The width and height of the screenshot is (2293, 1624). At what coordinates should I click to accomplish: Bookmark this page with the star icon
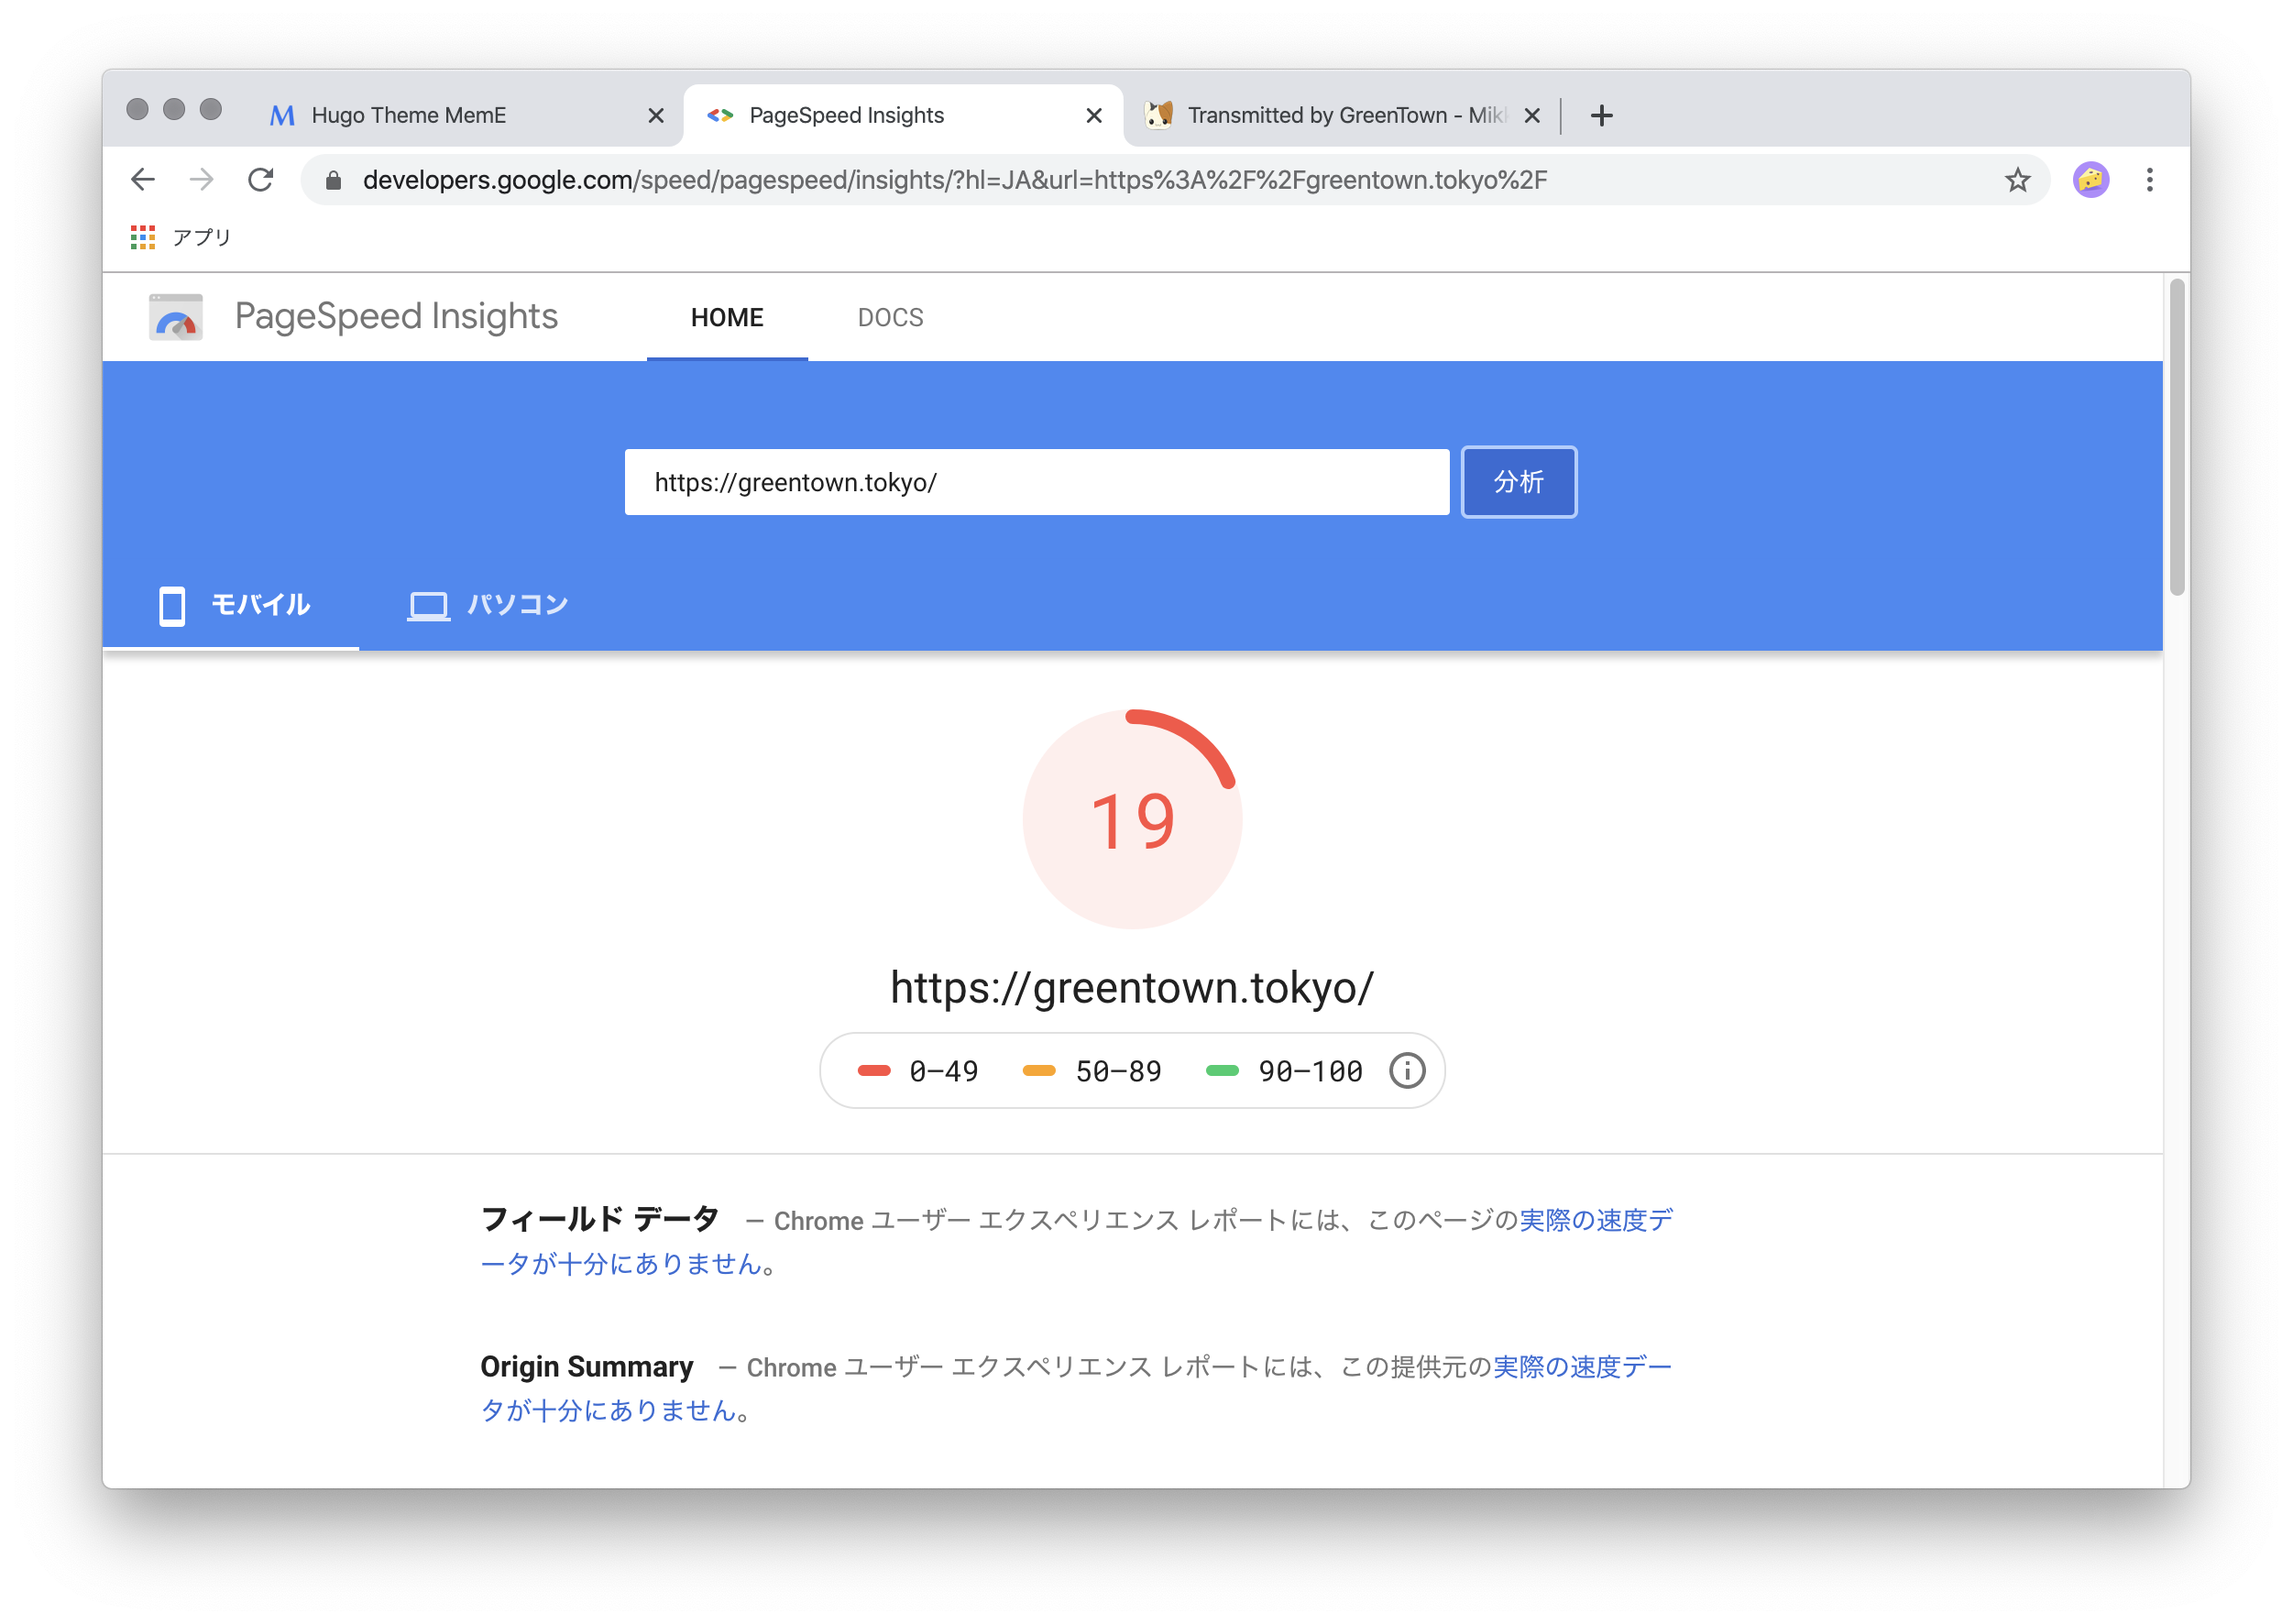(2017, 180)
